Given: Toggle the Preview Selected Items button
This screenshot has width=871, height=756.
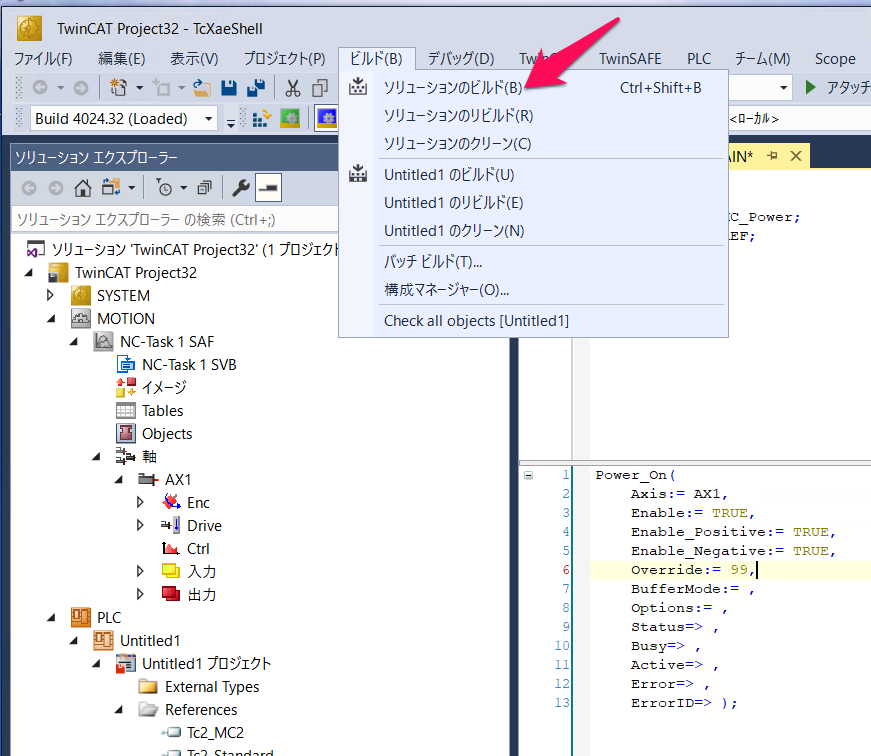Looking at the screenshot, I should coord(268,188).
